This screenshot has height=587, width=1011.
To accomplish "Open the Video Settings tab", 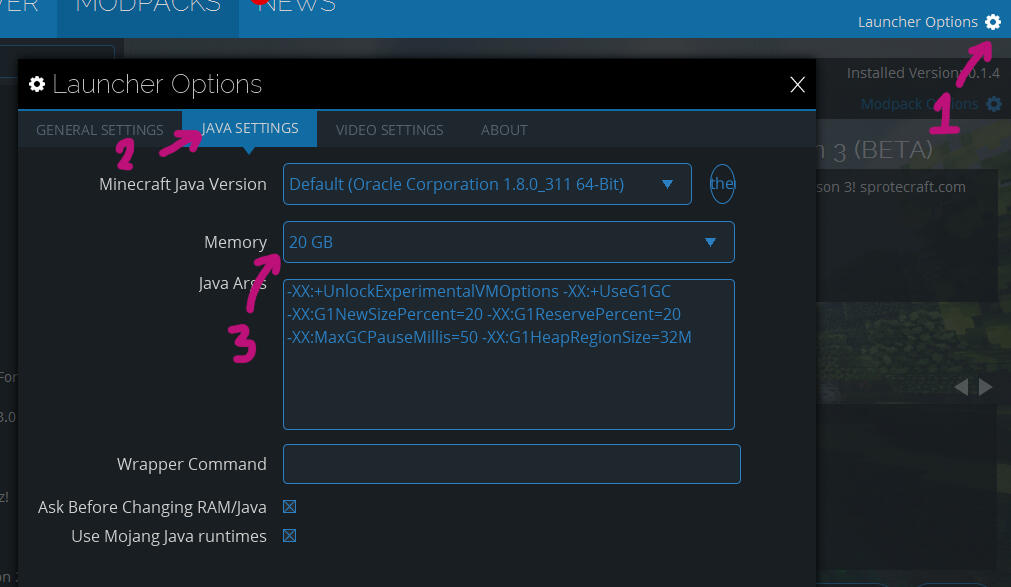I will 389,130.
